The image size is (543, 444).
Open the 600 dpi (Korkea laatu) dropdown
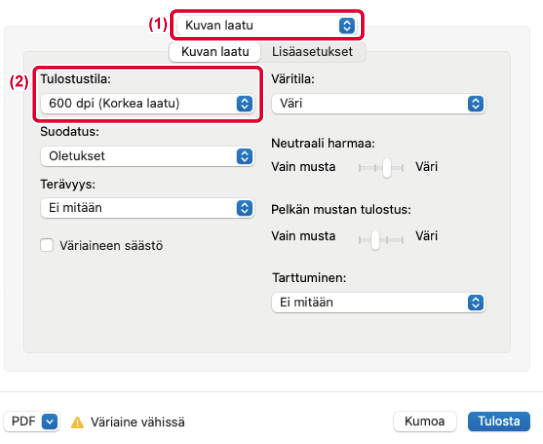pyautogui.click(x=147, y=104)
